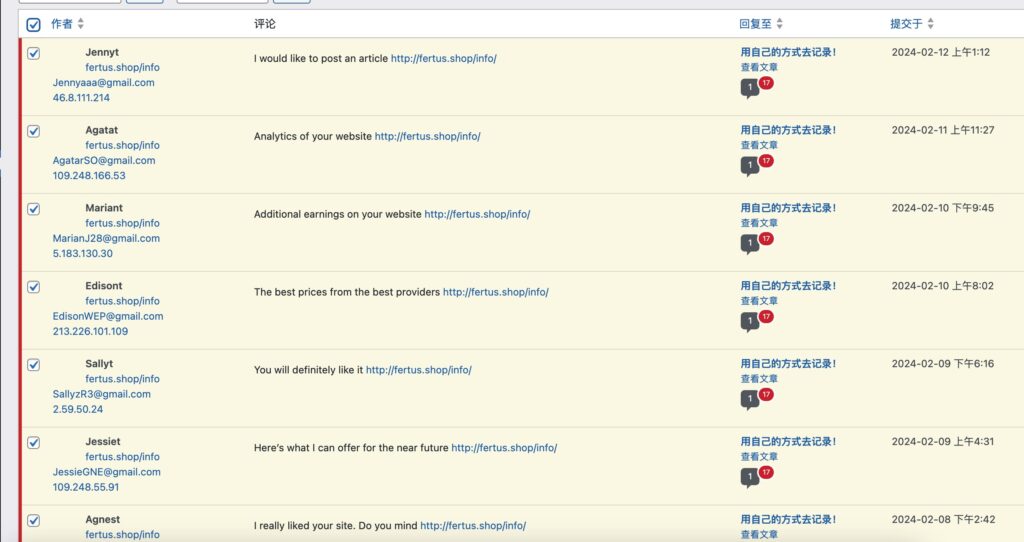Image resolution: width=1024 pixels, height=542 pixels.
Task: Click email AgatarSO@gmail.com
Action: point(104,160)
